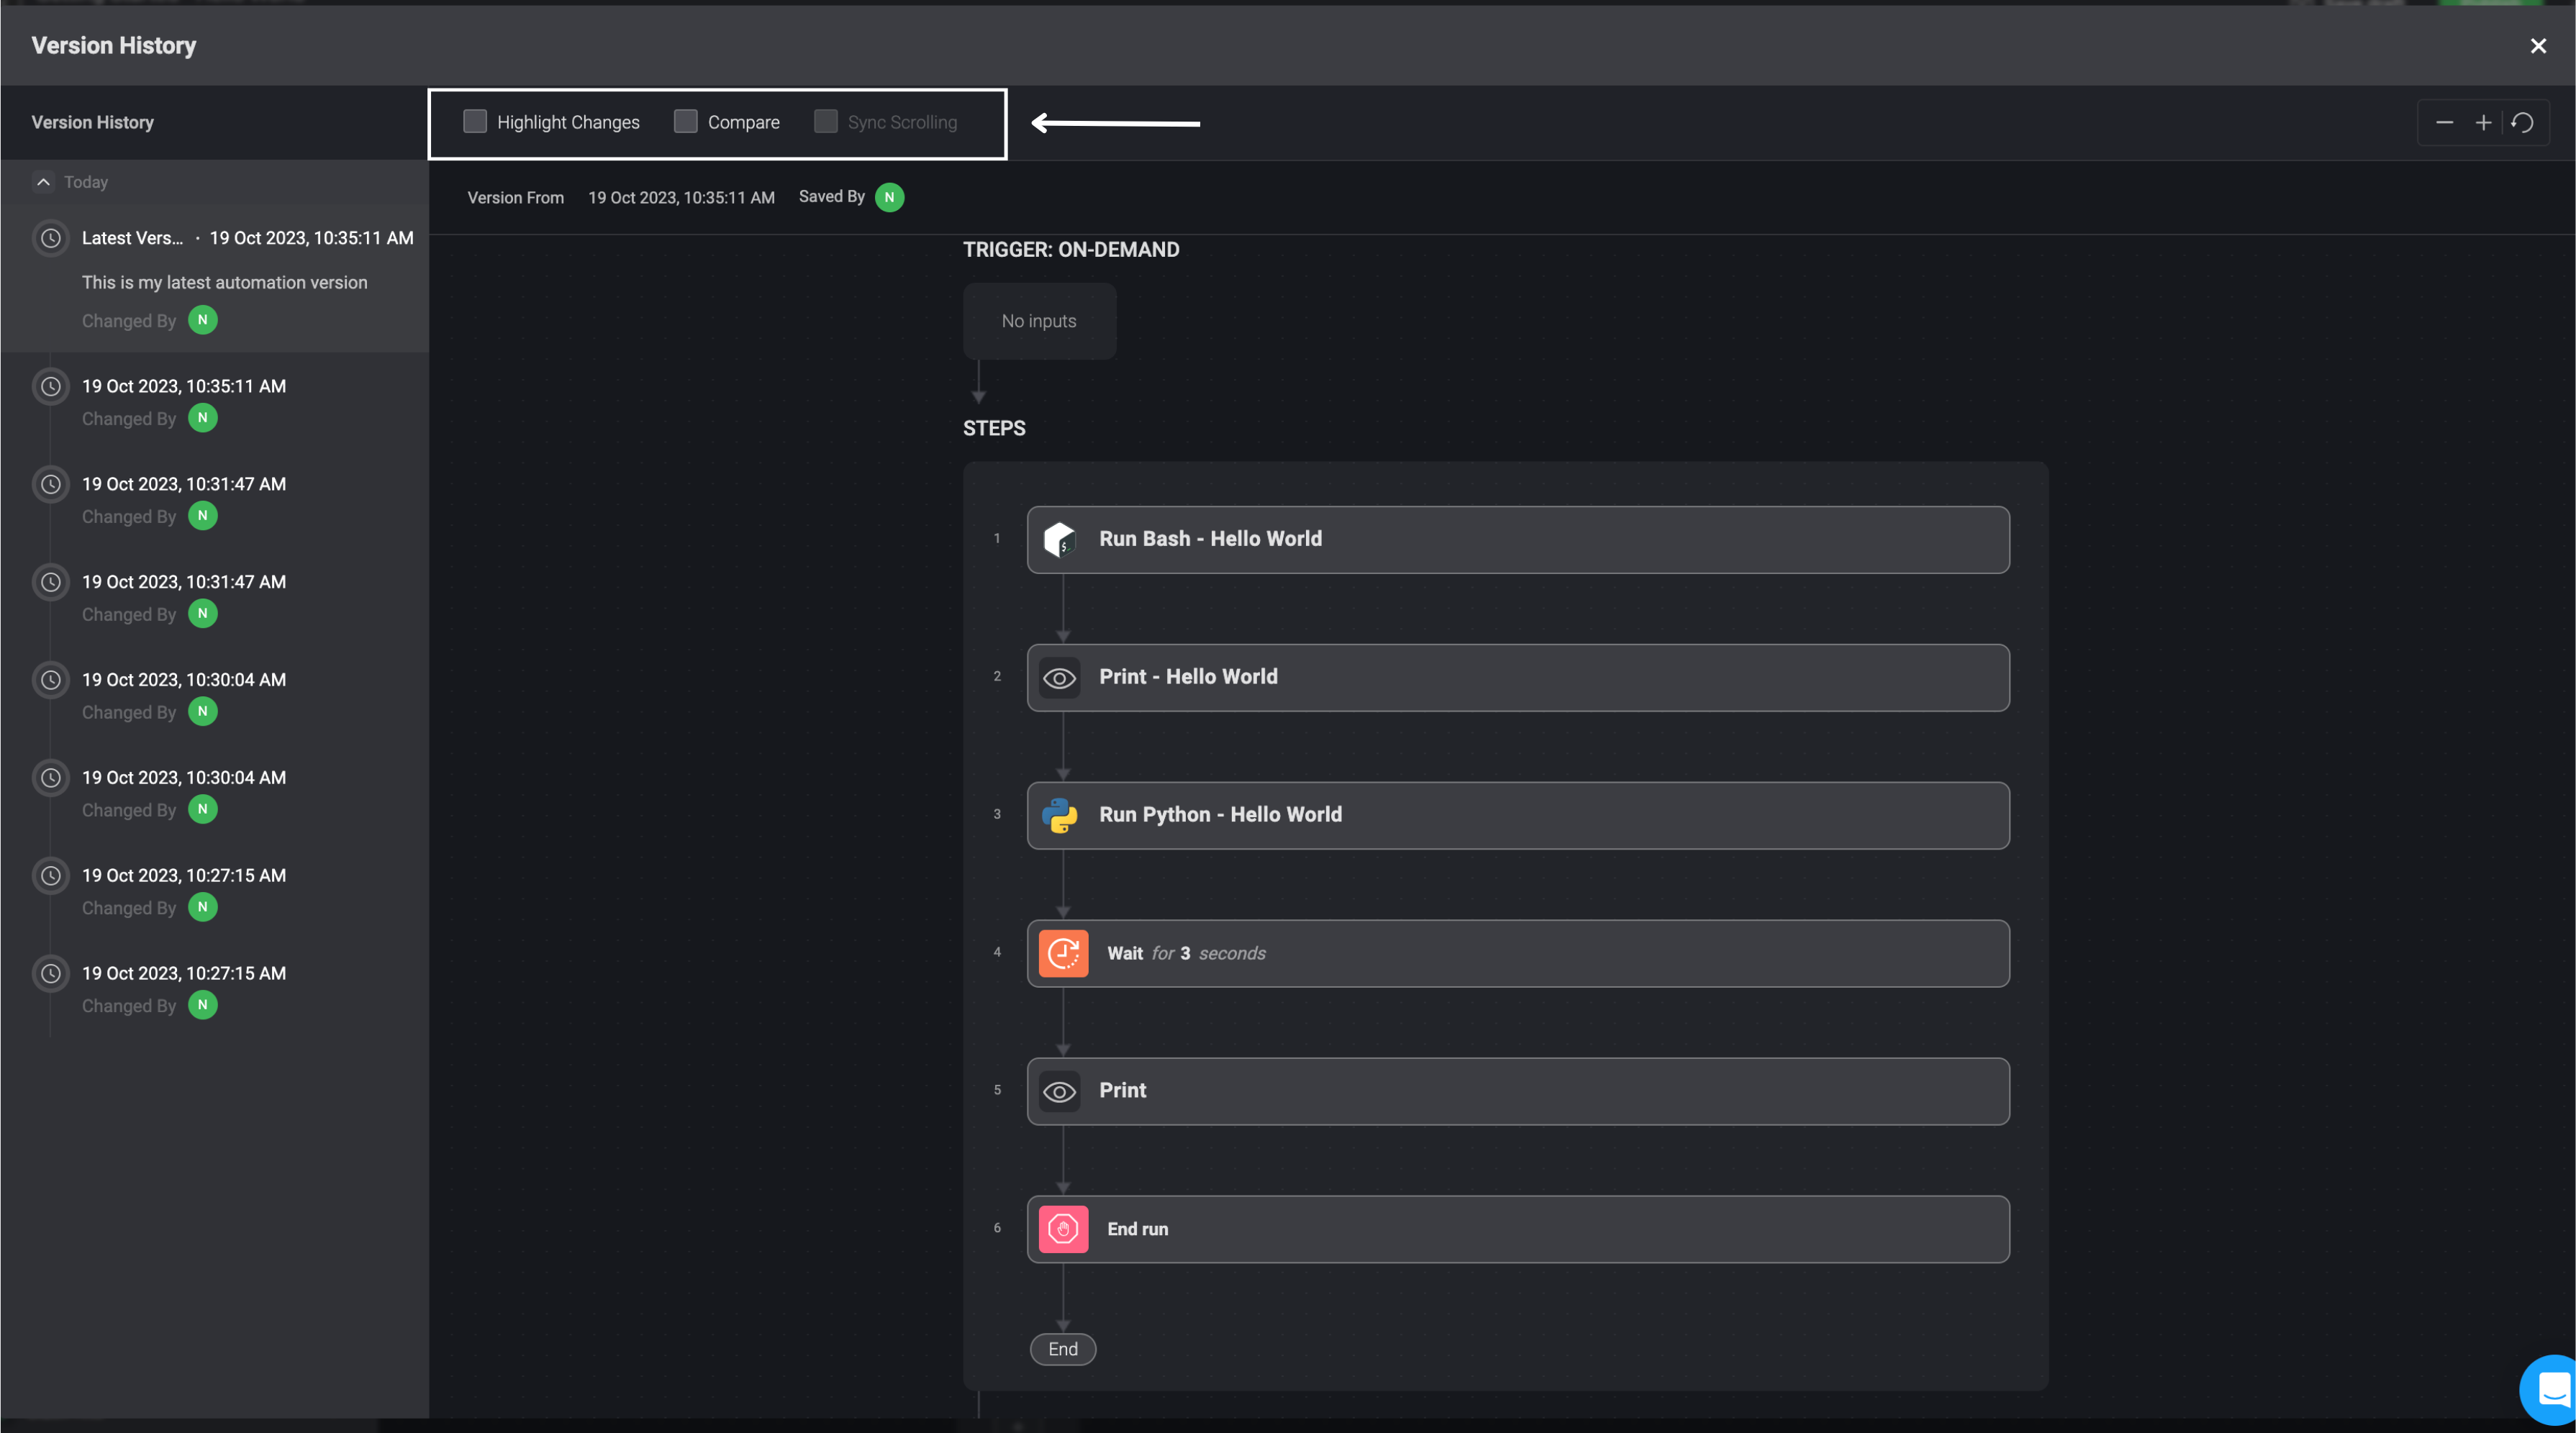The width and height of the screenshot is (2576, 1433).
Task: Collapse the Today version group
Action: click(x=43, y=182)
